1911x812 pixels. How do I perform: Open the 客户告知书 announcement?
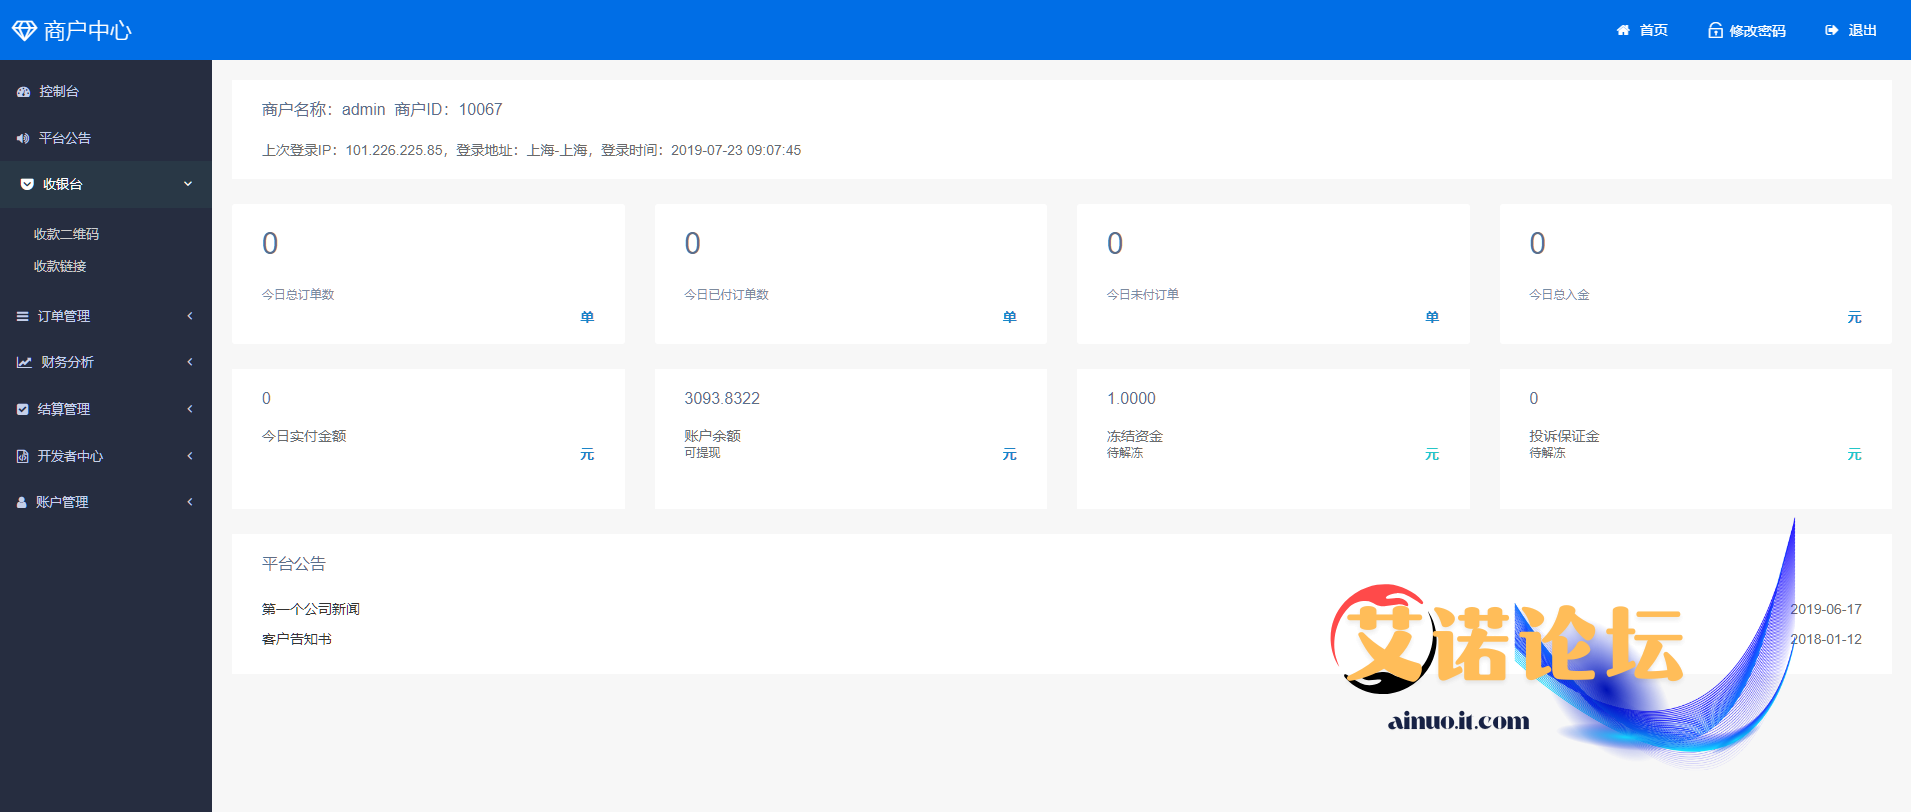(x=297, y=639)
